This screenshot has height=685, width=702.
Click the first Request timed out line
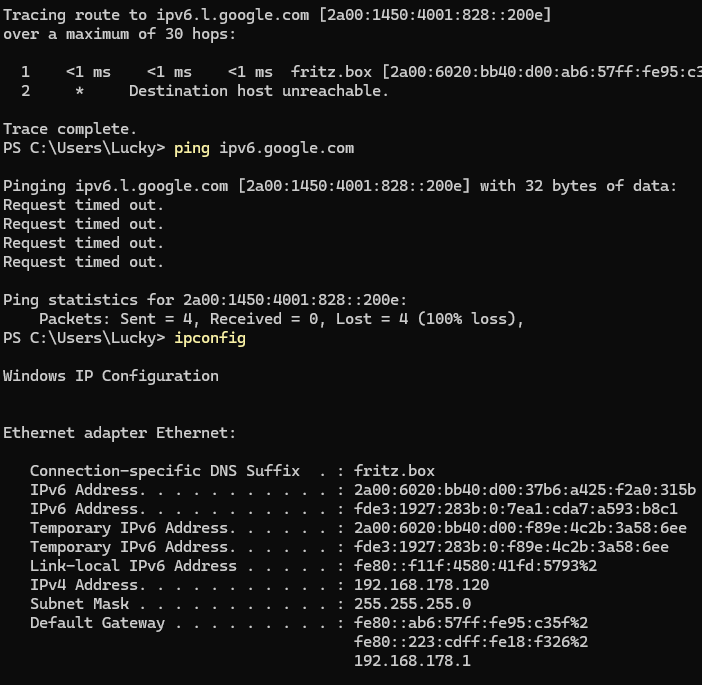pyautogui.click(x=84, y=205)
